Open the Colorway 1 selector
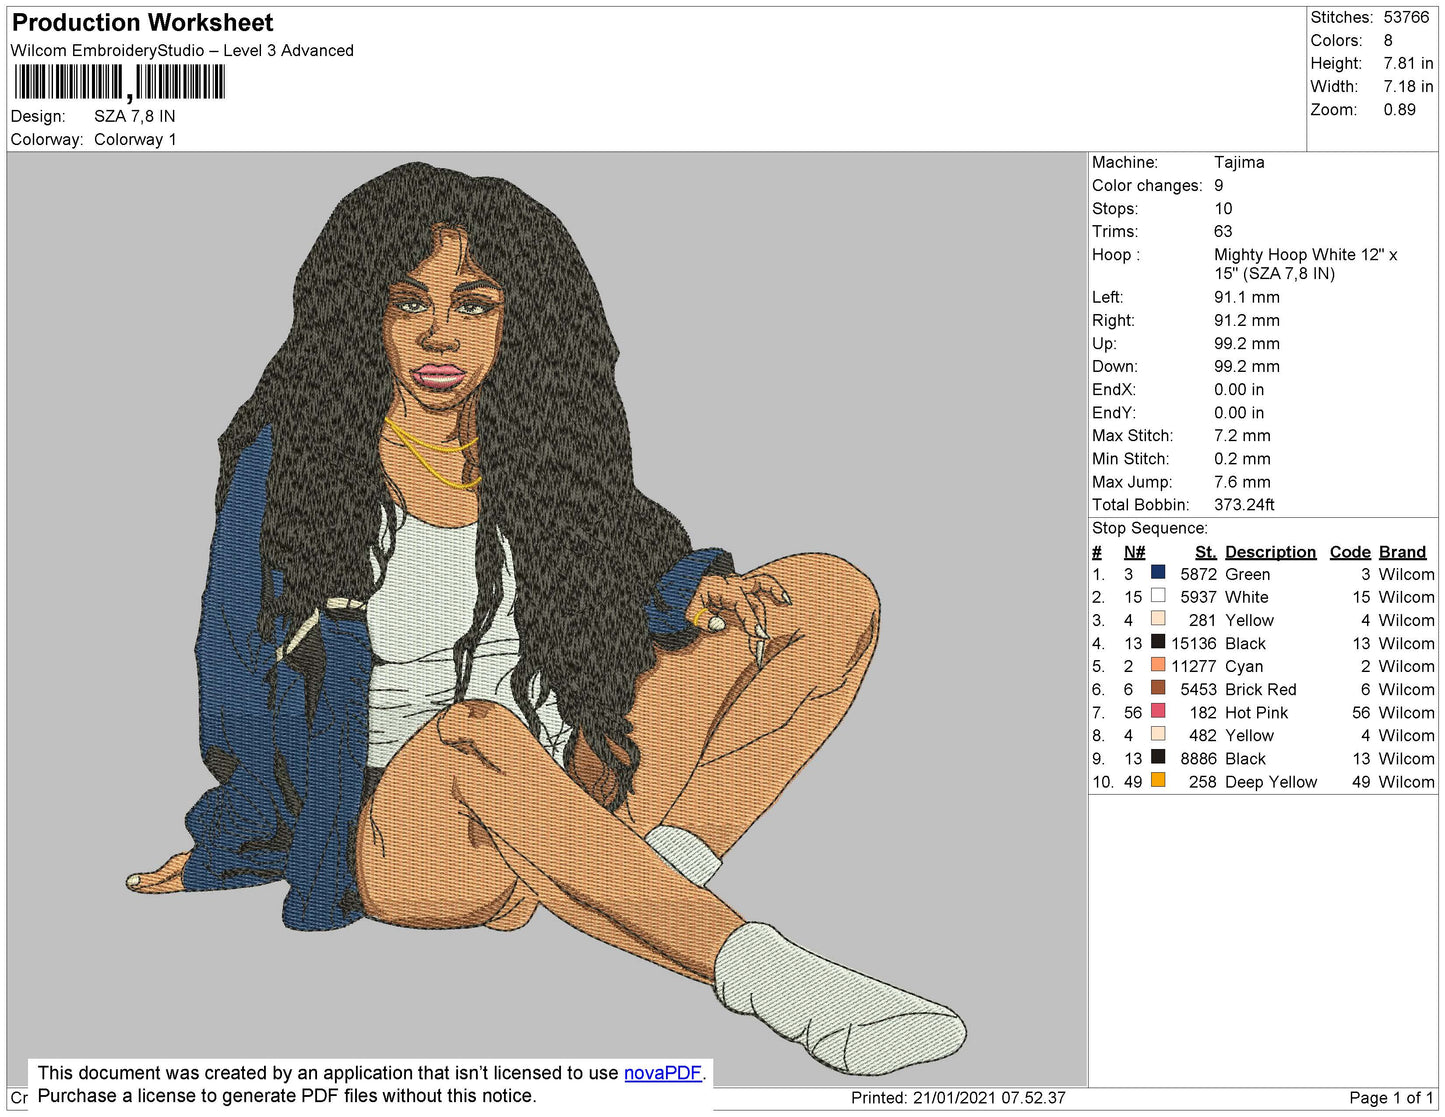 pos(135,139)
